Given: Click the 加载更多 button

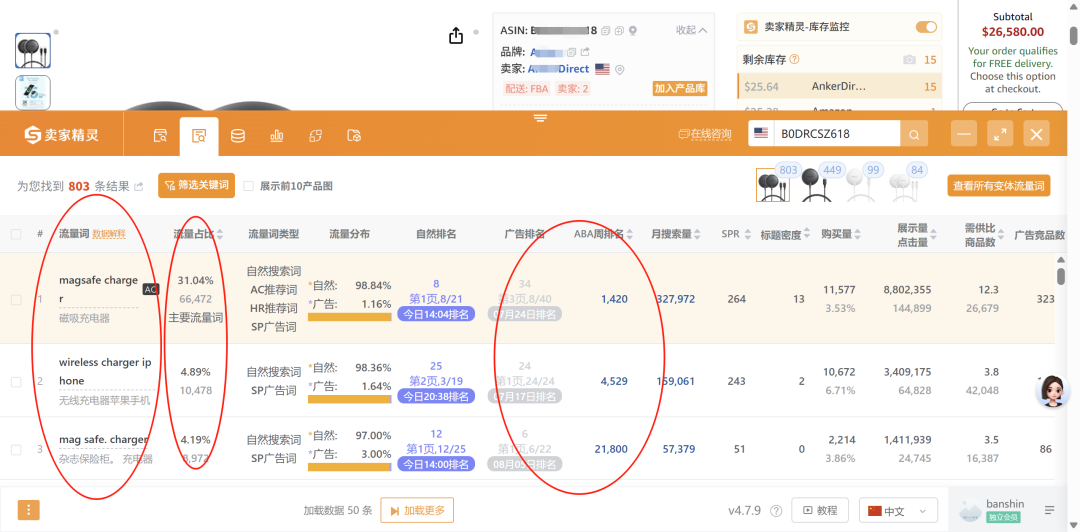Looking at the screenshot, I should [417, 511].
